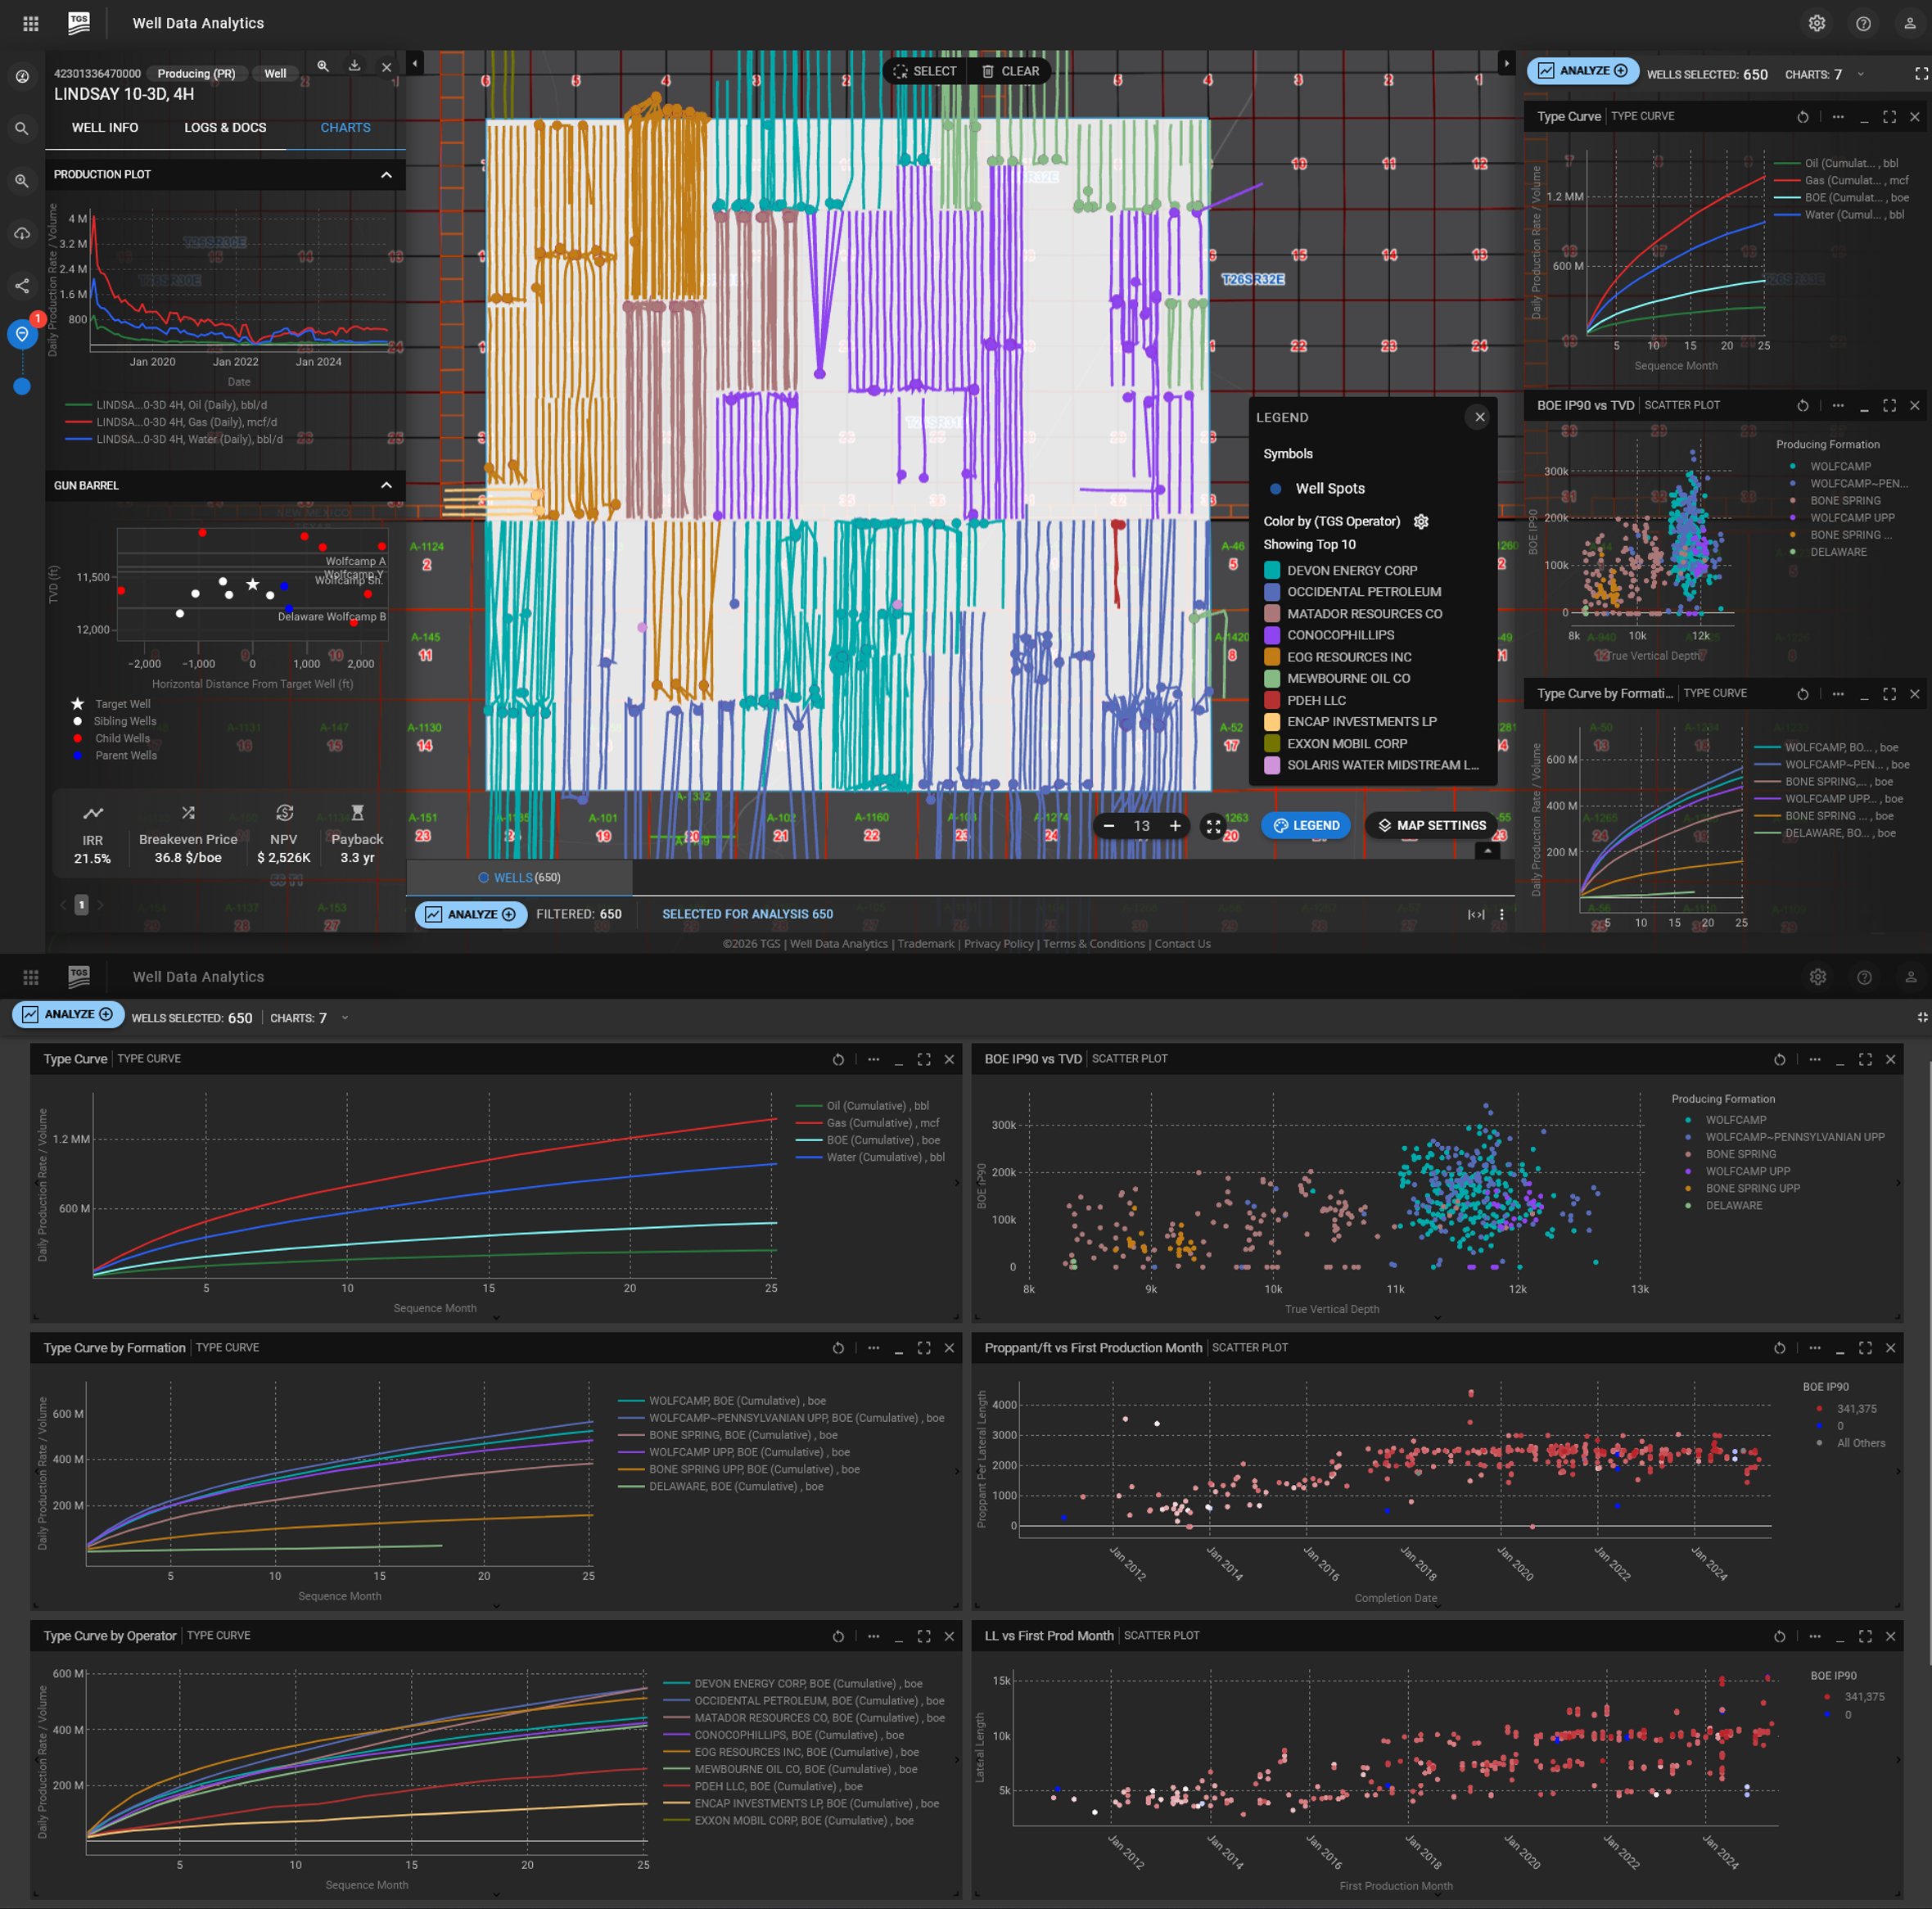Screen dimensions: 1932x1909
Task: Reset the BOE IP90 vs TVD chart
Action: (1802, 405)
